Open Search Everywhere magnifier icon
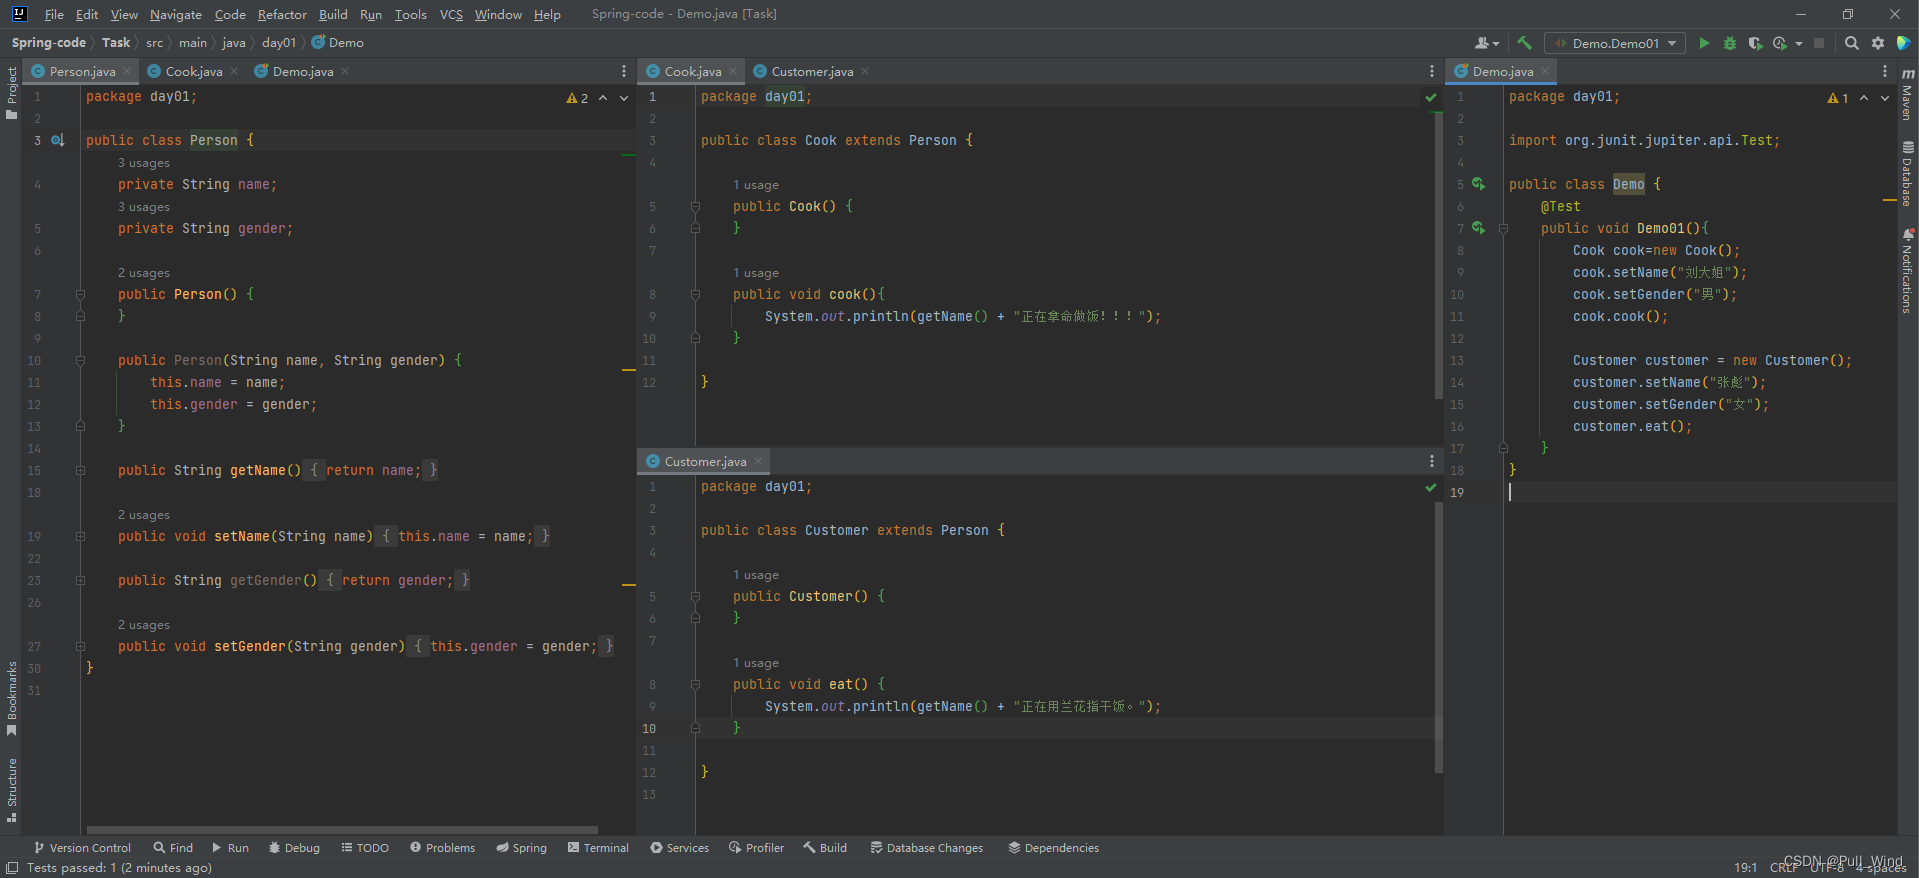 point(1852,43)
